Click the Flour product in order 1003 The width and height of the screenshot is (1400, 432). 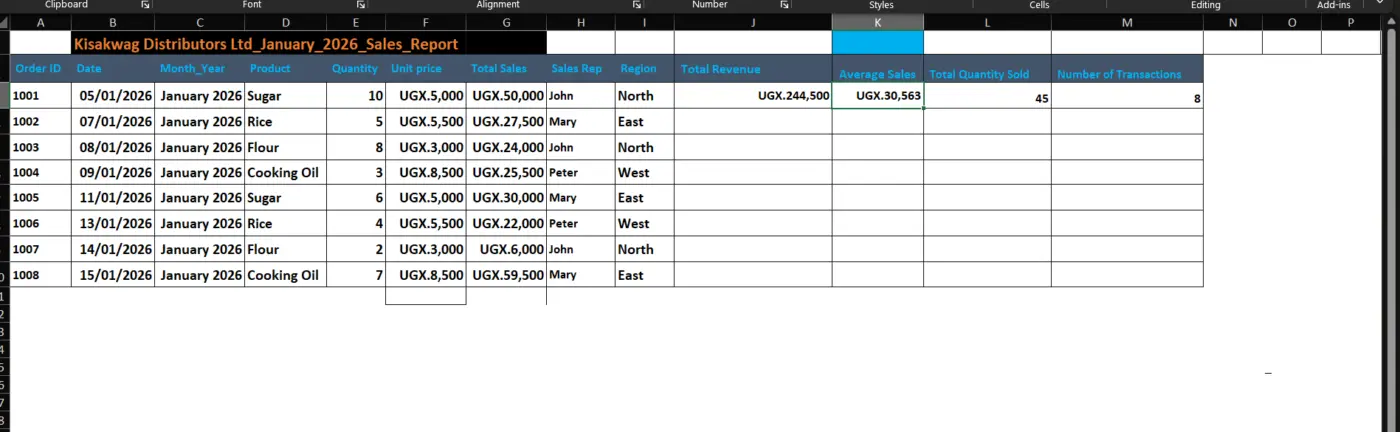(x=286, y=147)
